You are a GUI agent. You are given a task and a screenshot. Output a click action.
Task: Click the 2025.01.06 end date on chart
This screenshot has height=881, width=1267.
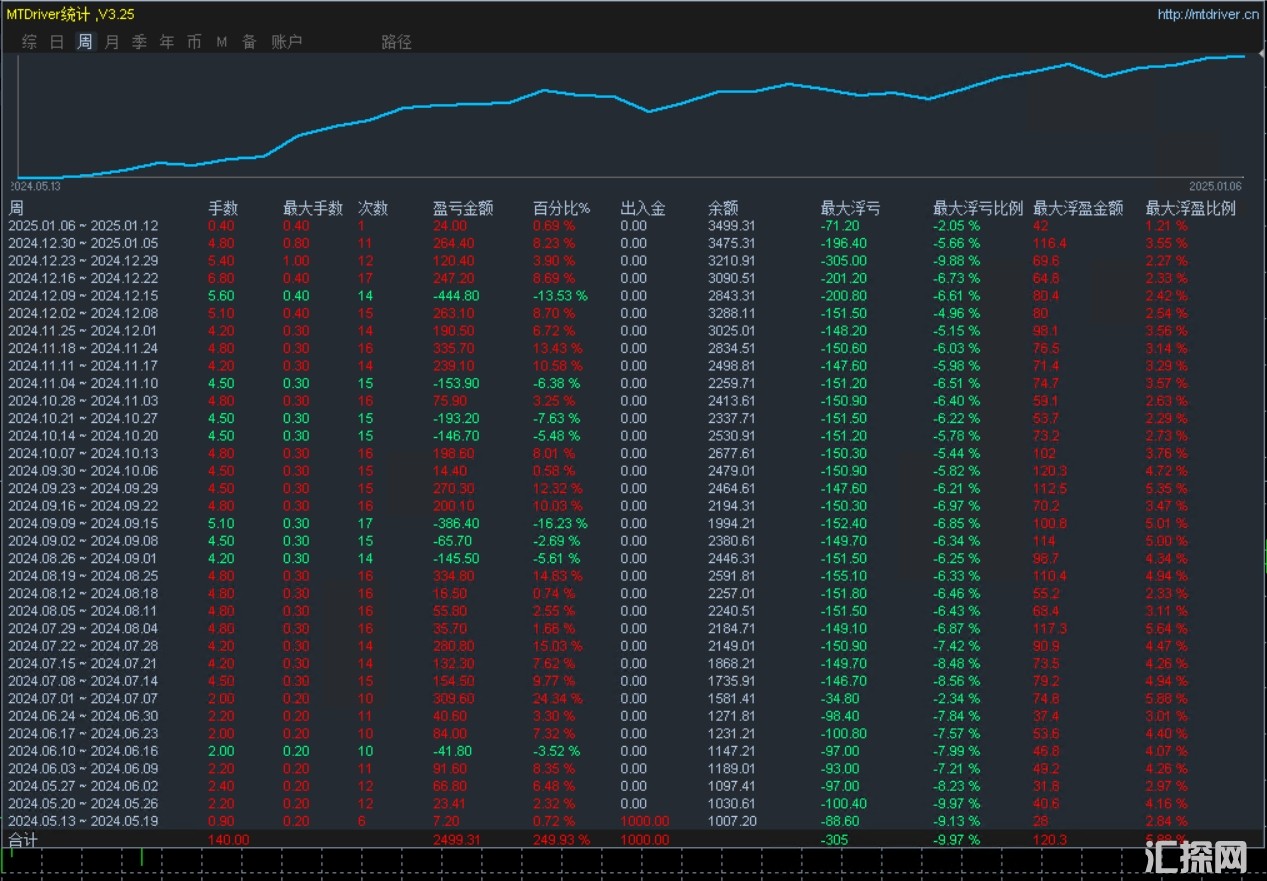(x=1215, y=186)
